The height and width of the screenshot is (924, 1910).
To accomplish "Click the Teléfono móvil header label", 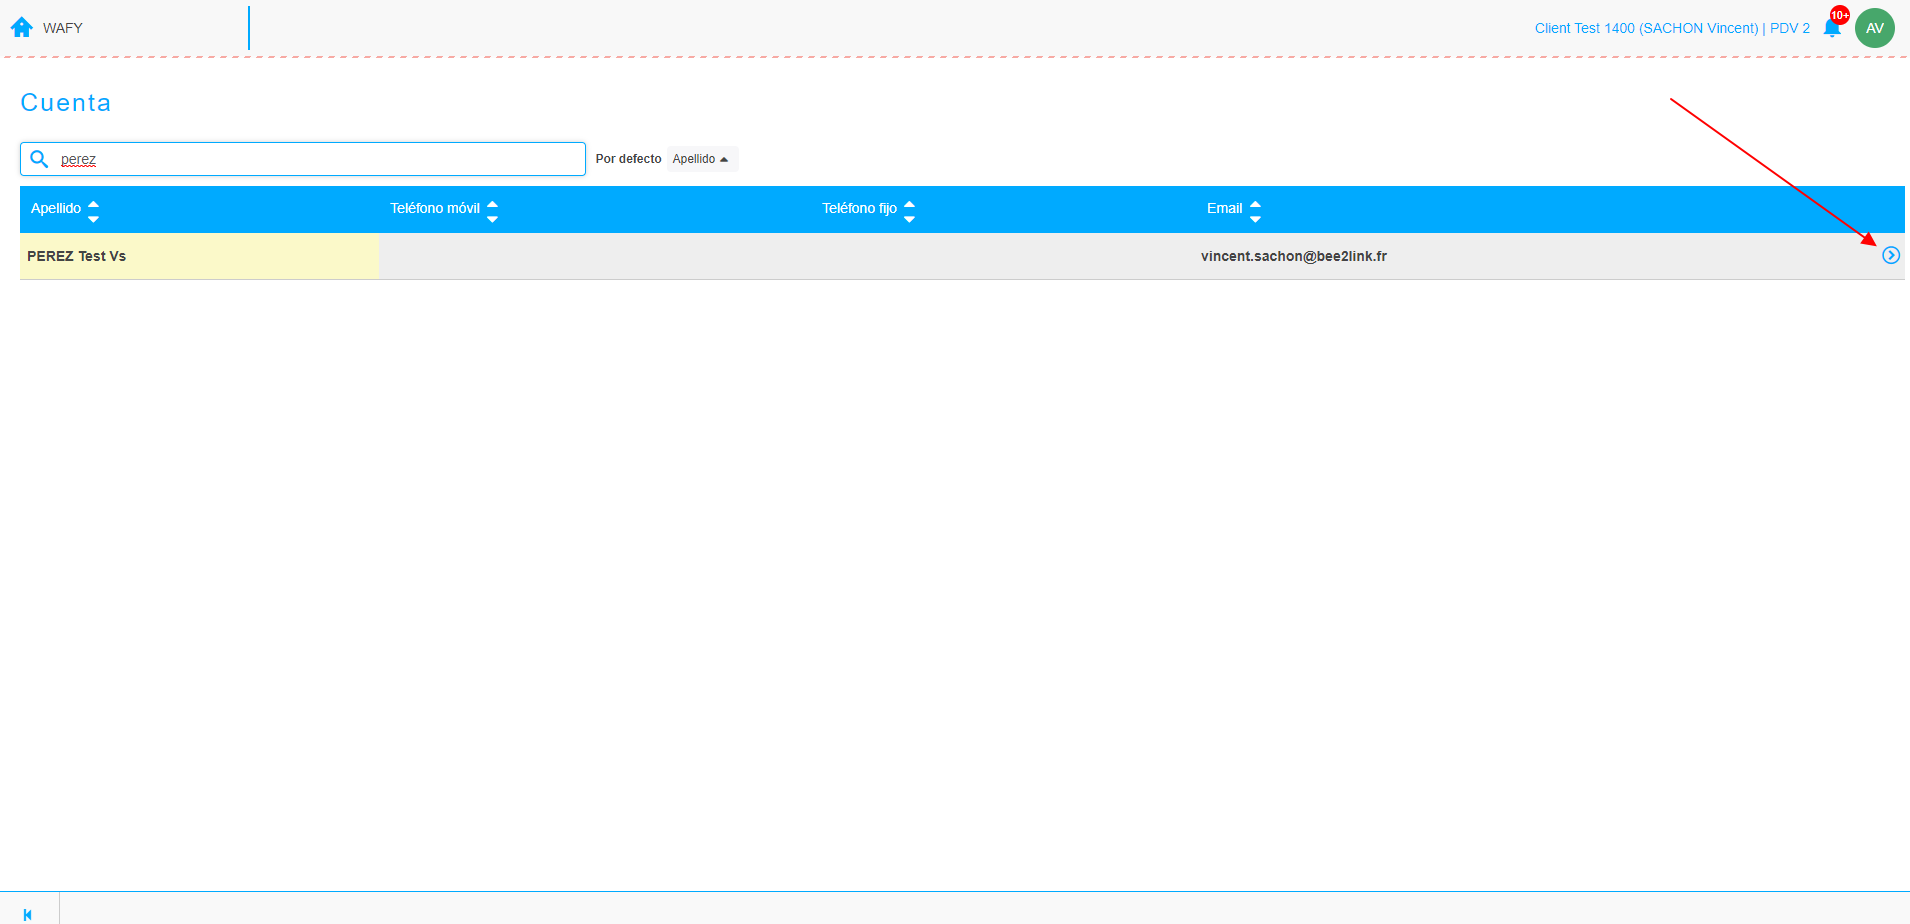I will (x=435, y=208).
